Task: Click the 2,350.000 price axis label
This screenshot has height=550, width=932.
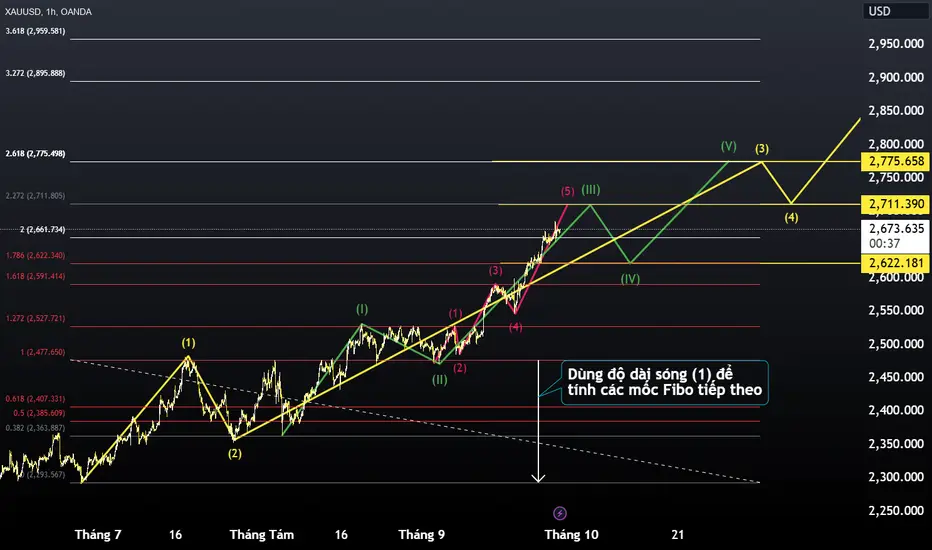Action: point(896,444)
